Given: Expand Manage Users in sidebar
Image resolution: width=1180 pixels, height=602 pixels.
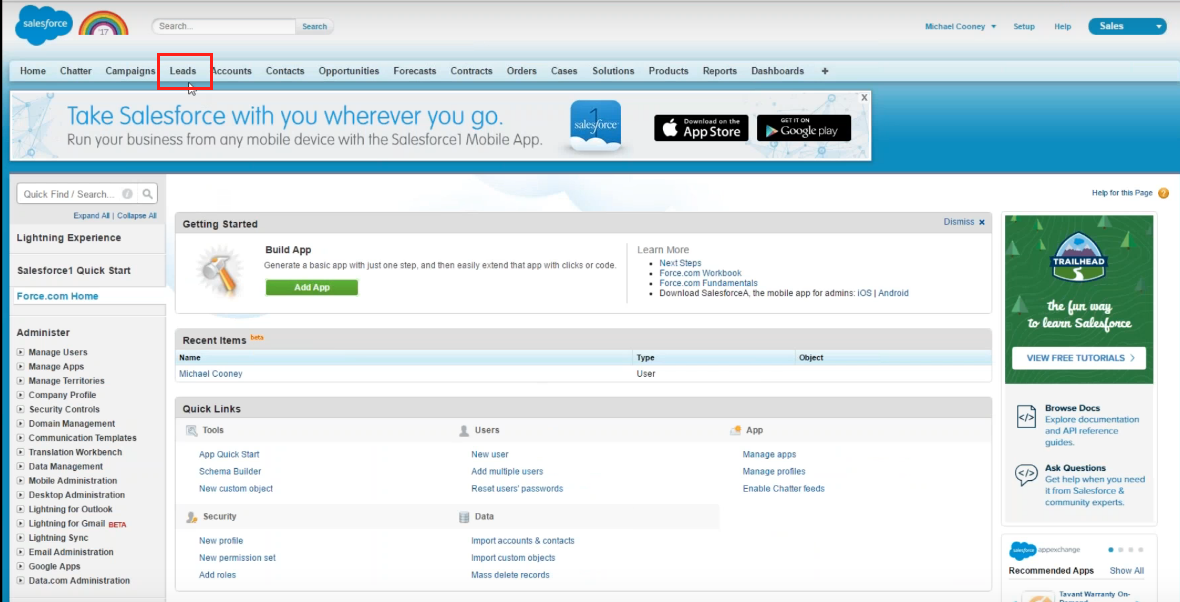Looking at the screenshot, I should click(20, 352).
